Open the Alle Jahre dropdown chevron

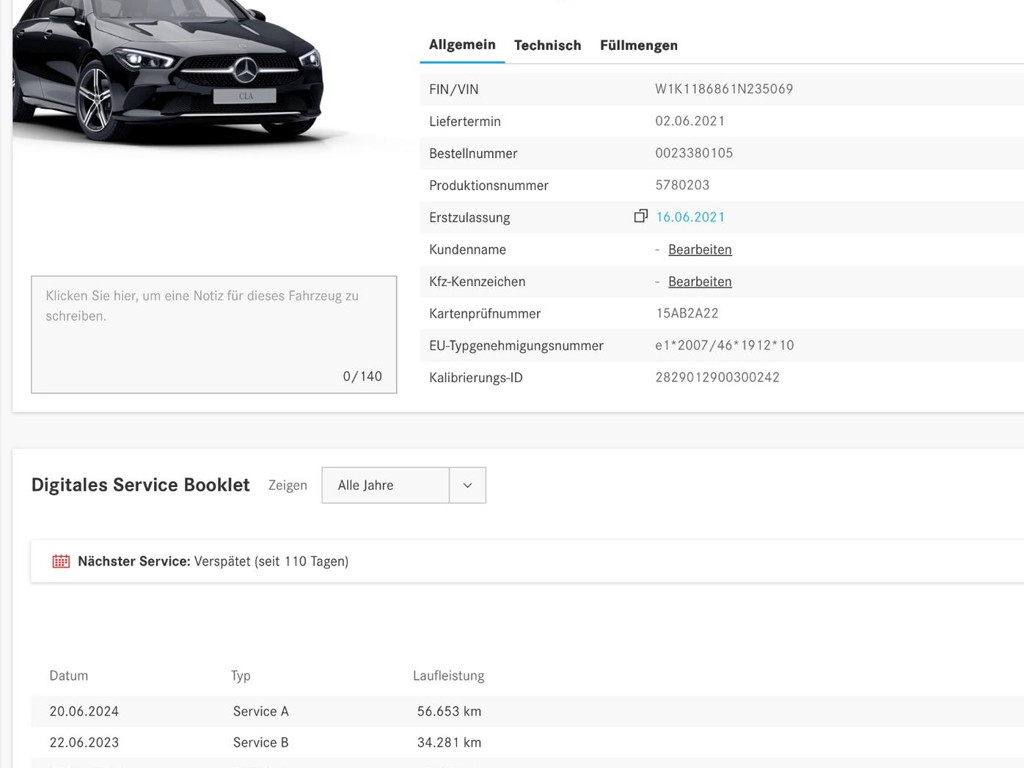pos(466,485)
